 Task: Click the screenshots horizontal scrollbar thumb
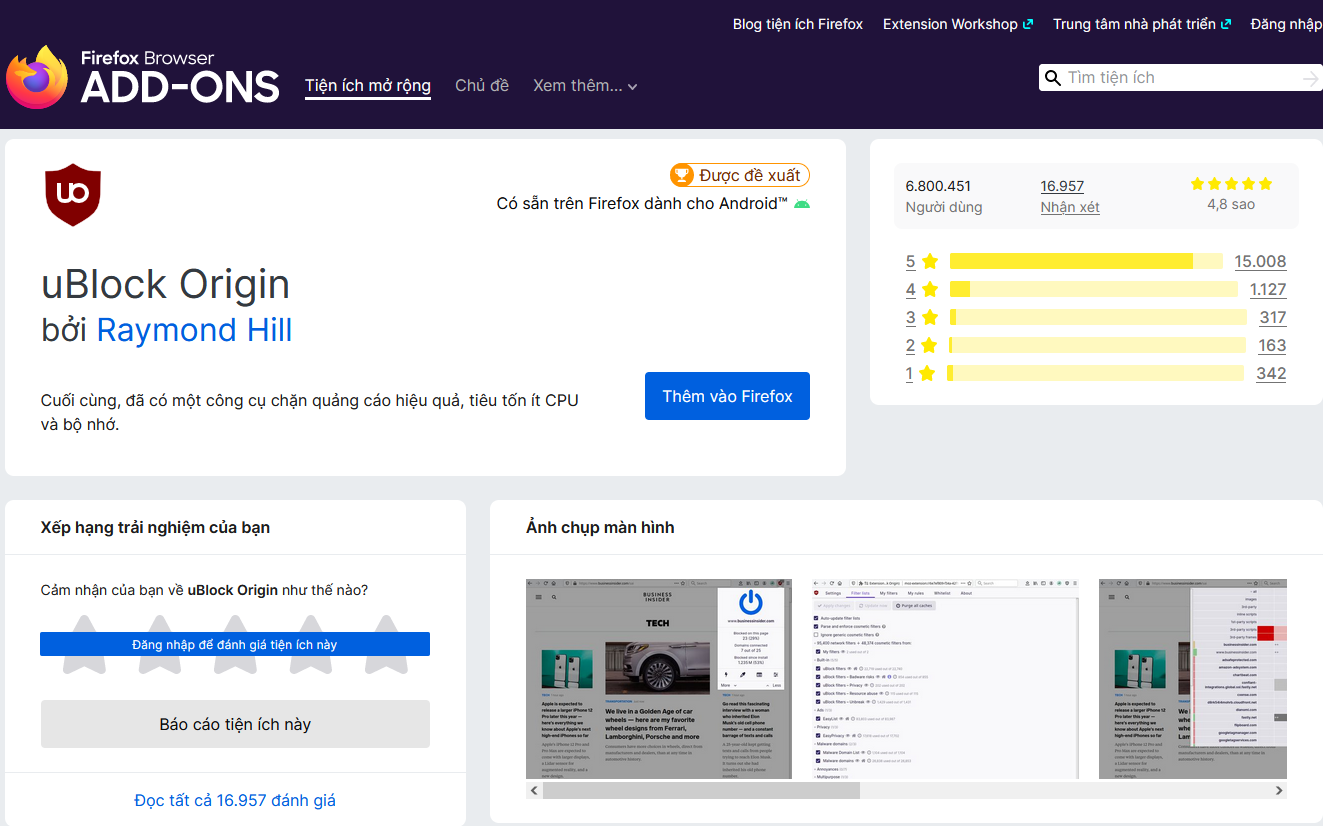[x=701, y=790]
